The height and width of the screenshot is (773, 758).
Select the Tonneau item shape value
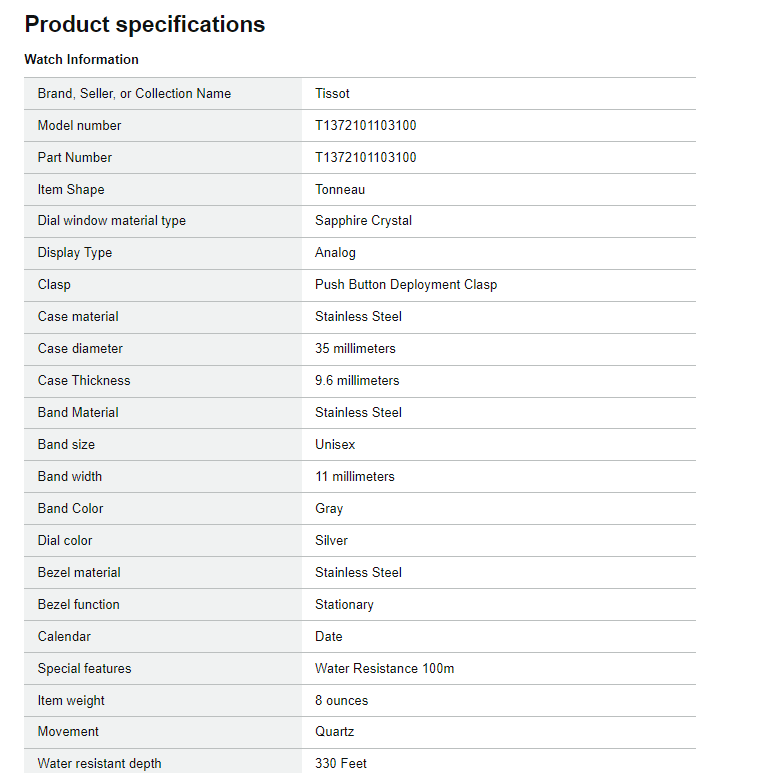(x=341, y=190)
